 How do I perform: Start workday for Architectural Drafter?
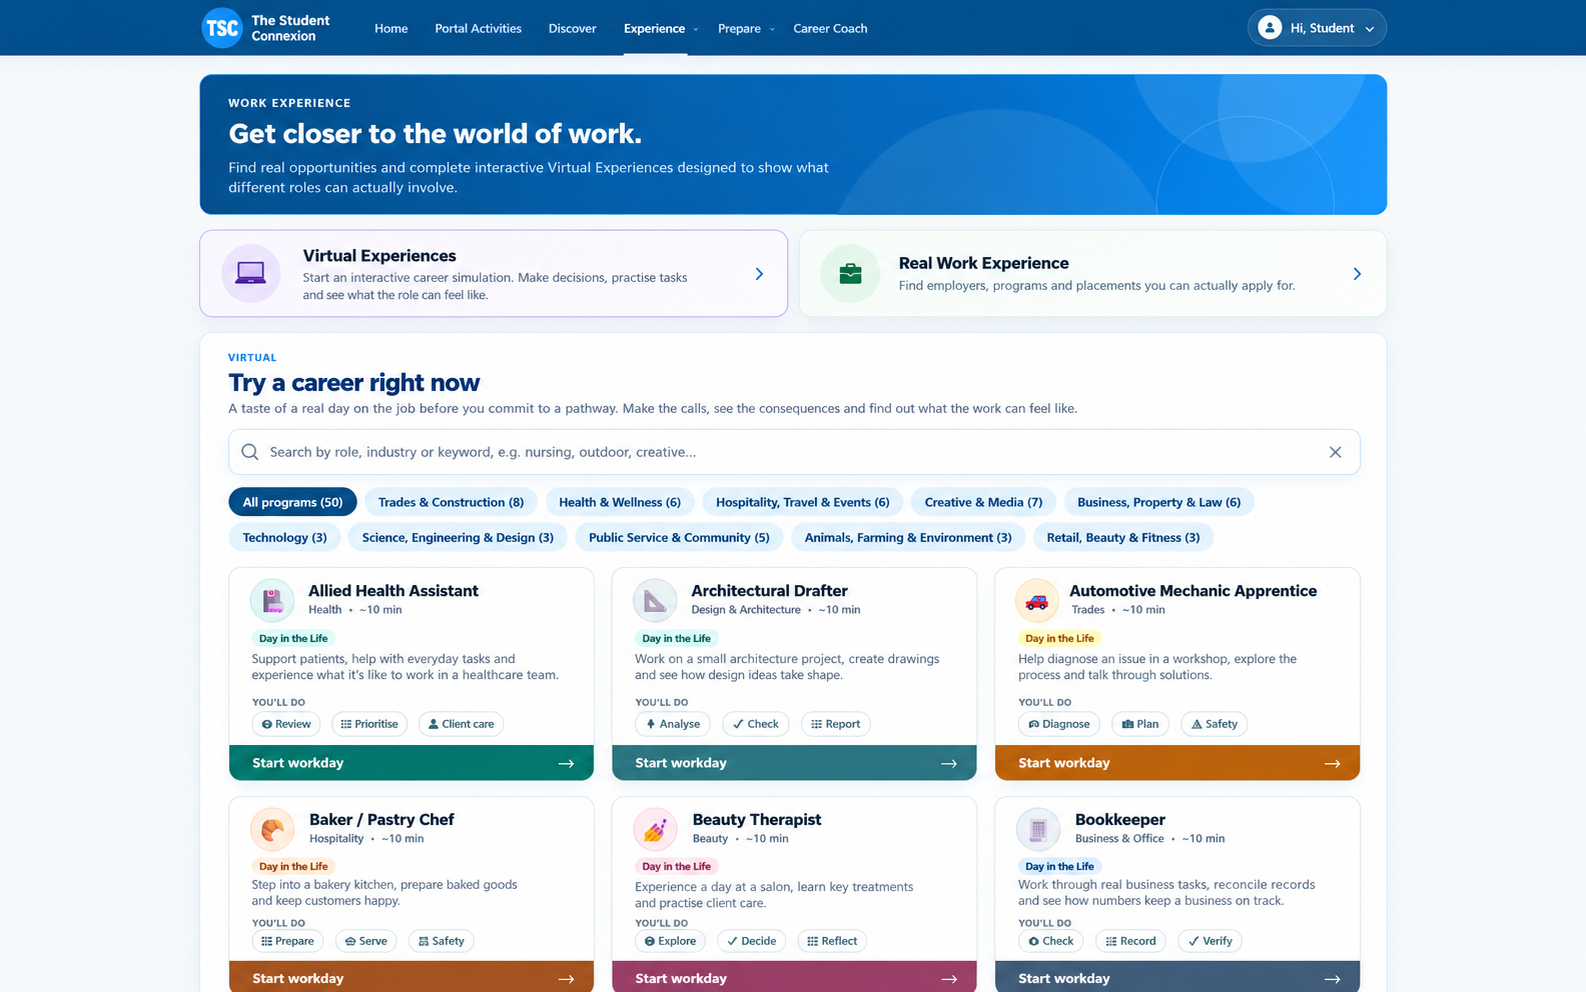tap(794, 763)
